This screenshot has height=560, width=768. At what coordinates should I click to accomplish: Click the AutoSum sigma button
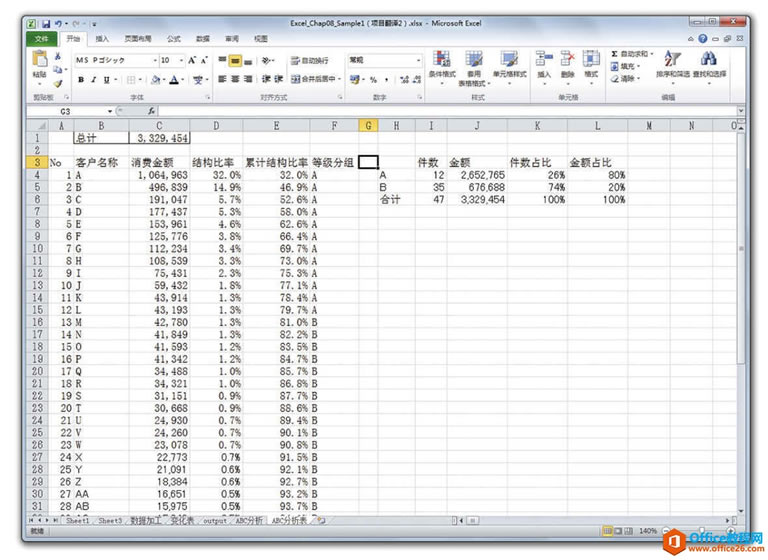coord(632,54)
